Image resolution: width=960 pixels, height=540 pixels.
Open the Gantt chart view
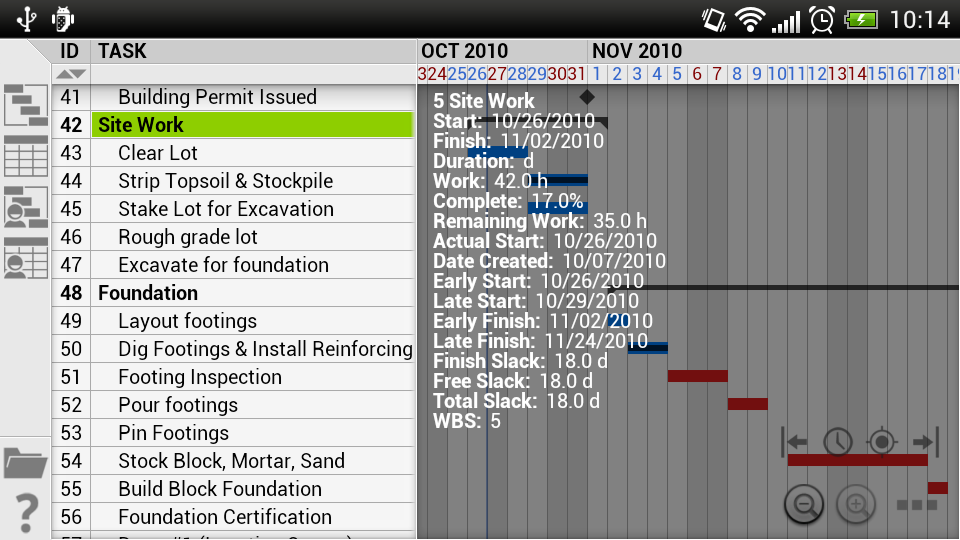point(25,104)
